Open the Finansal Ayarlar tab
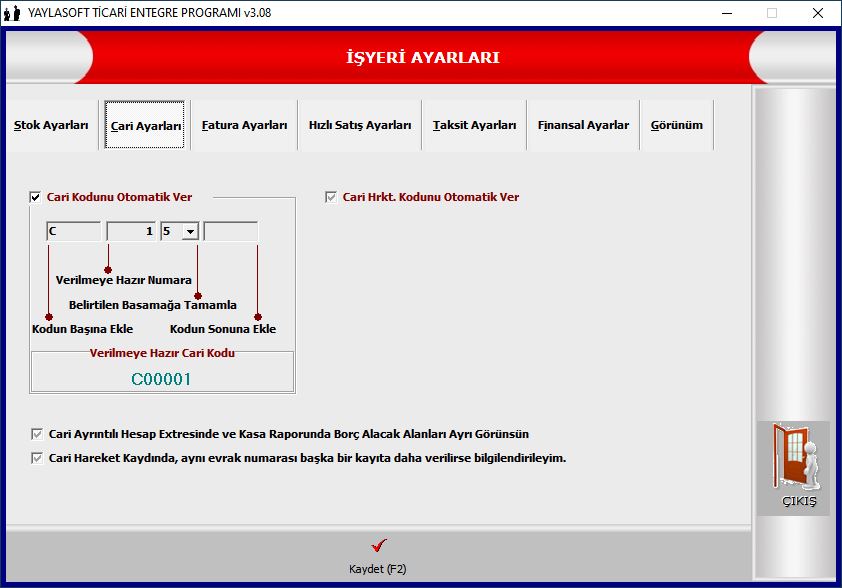The image size is (842, 588). (x=583, y=125)
